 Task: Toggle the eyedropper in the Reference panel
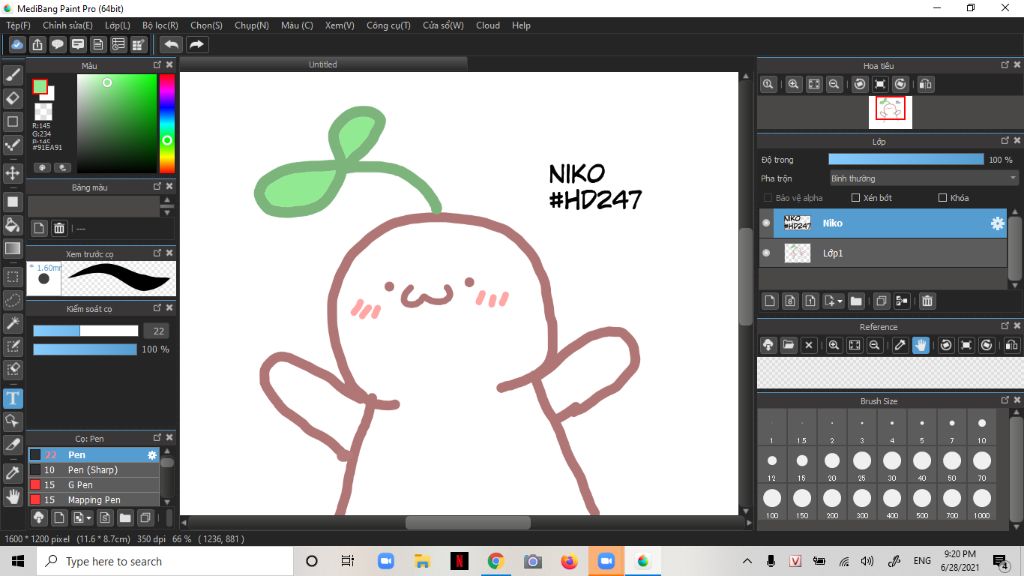tap(900, 345)
